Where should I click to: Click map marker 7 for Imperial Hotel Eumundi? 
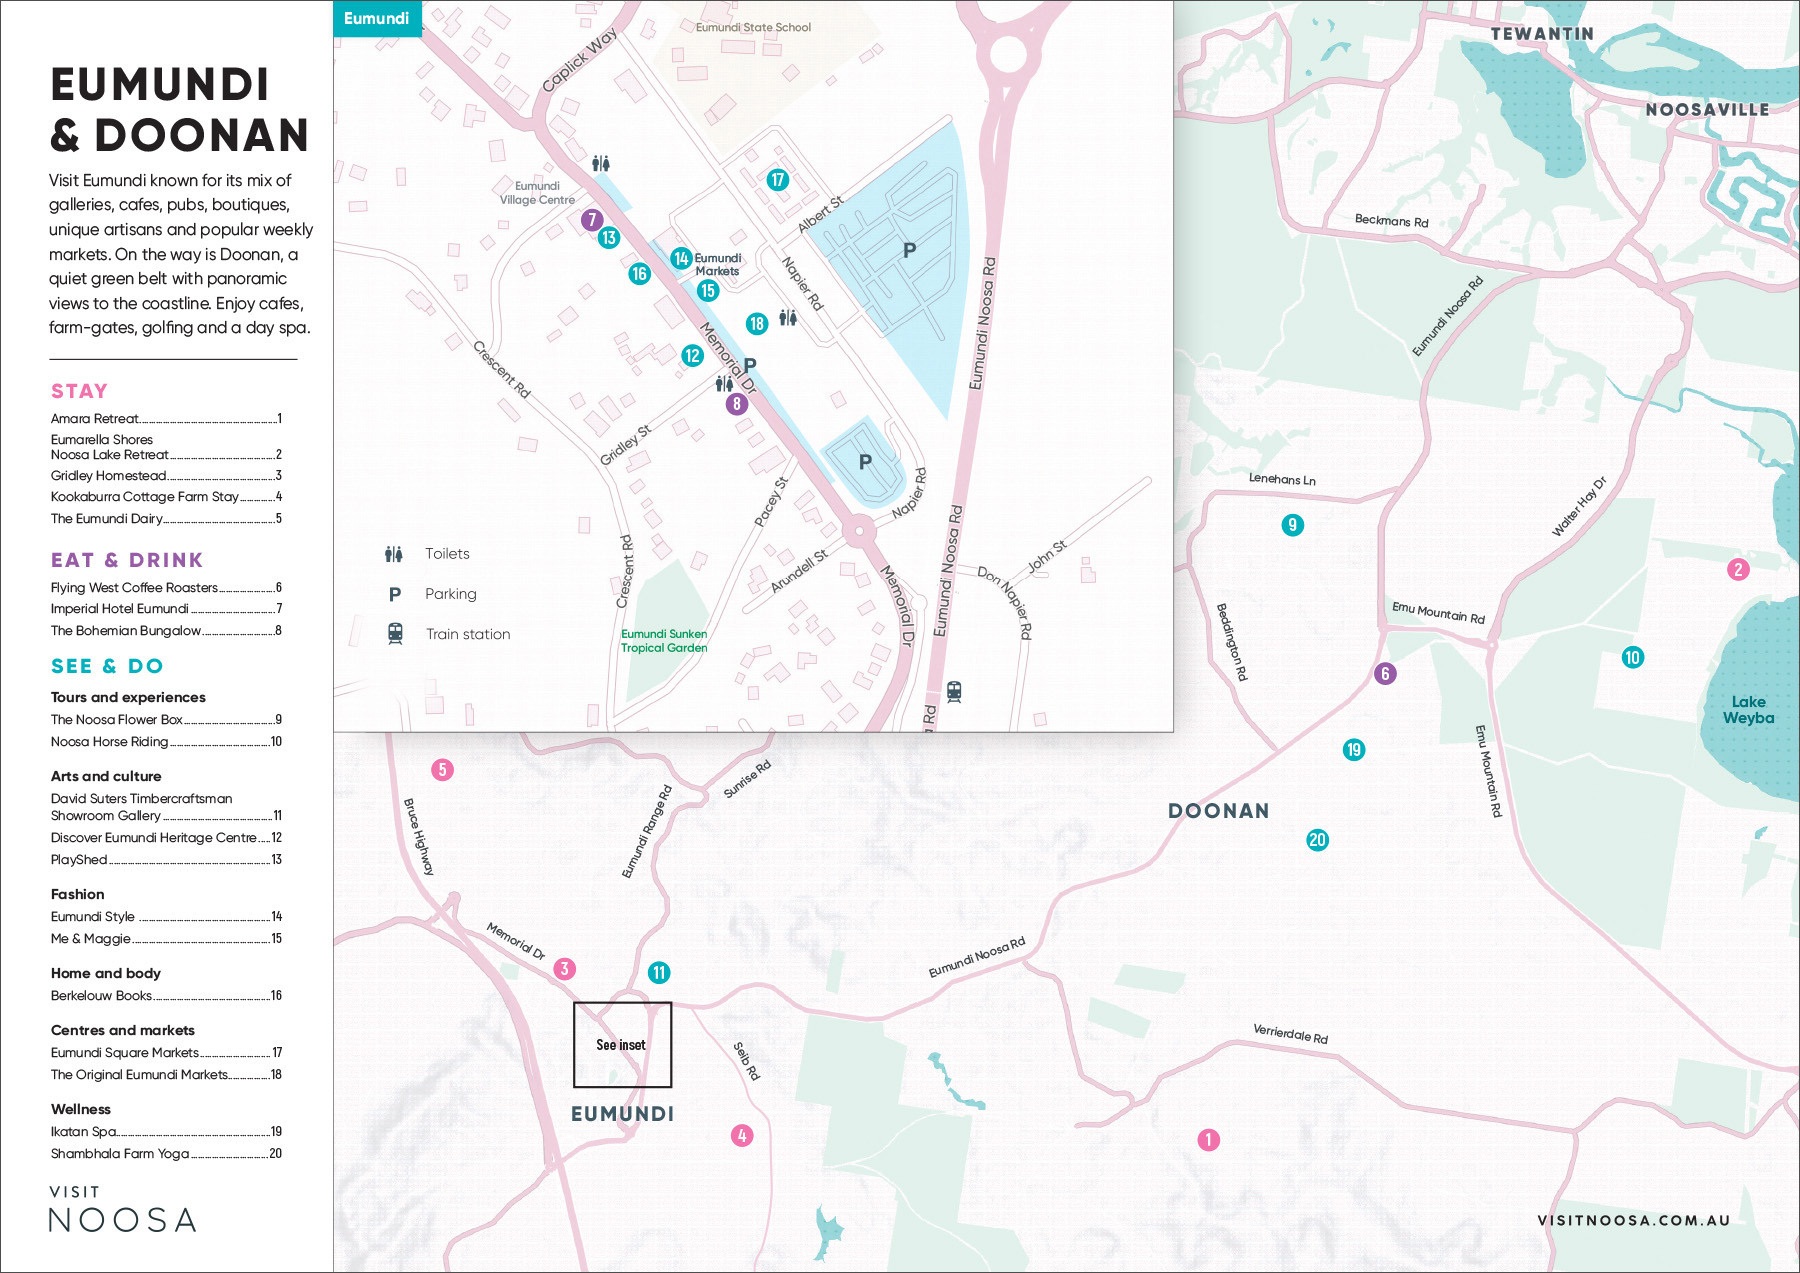click(x=592, y=220)
